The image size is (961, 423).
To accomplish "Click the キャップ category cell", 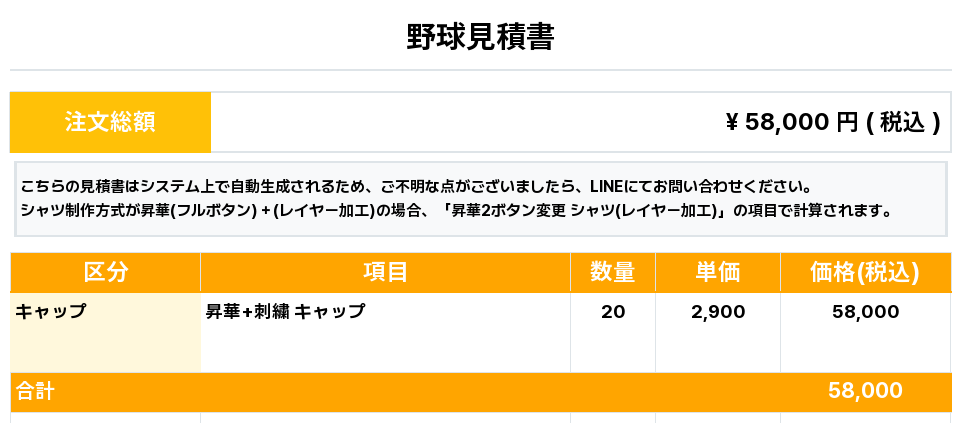I will click(51, 312).
